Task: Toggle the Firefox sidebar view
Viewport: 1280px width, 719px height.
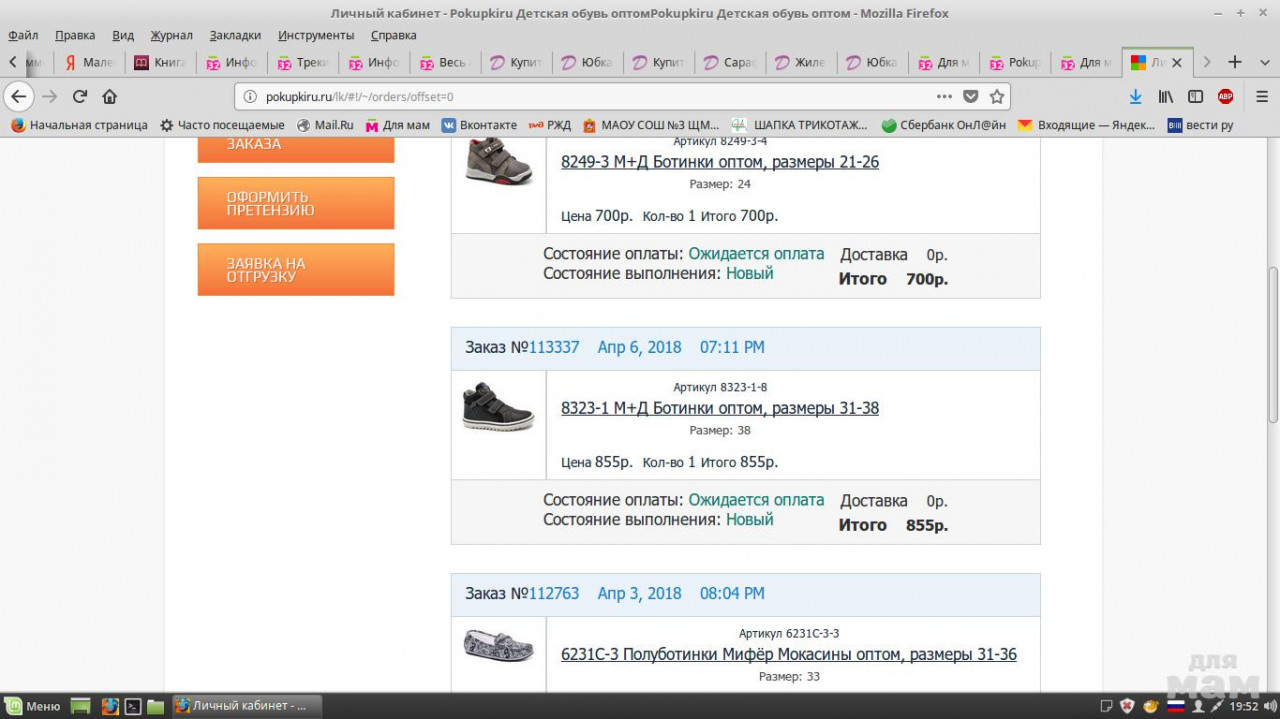Action: tap(1195, 97)
